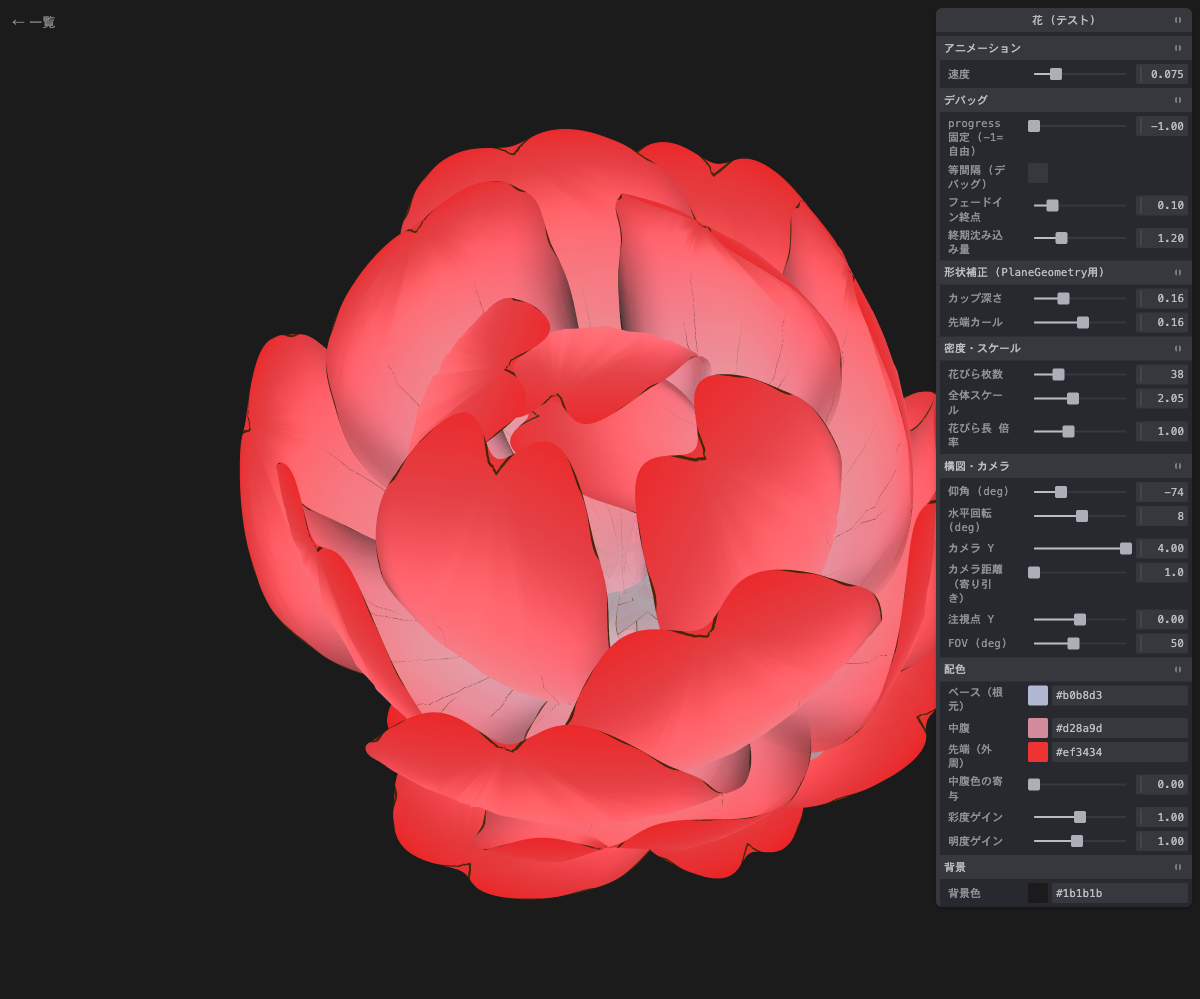Screen dimensions: 1200x999
Task: Click the 水平回転（deg）slider
Action: click(x=1080, y=516)
